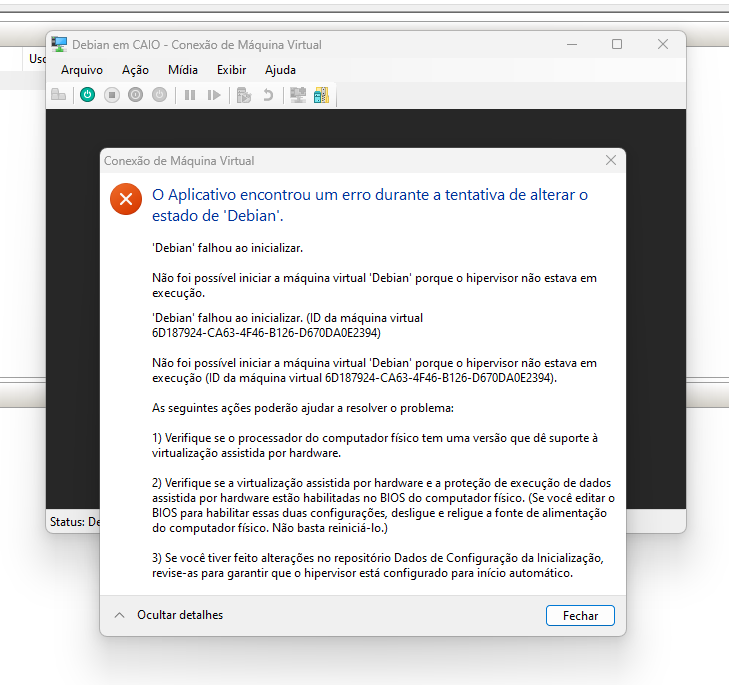Open the Mídia menu
This screenshot has width=729, height=685.
(183, 70)
